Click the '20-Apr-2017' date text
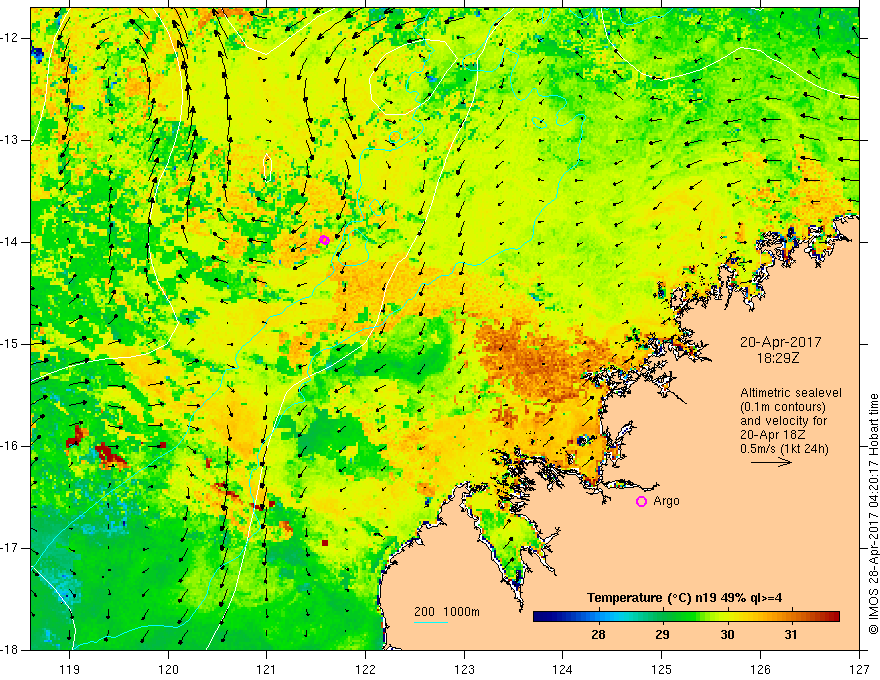Image resolution: width=880 pixels, height=680 pixels. 781,342
